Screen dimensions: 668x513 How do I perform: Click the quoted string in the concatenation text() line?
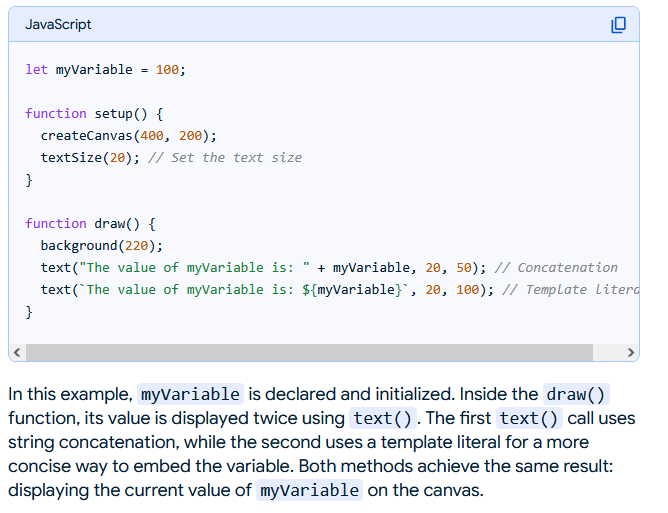(194, 268)
